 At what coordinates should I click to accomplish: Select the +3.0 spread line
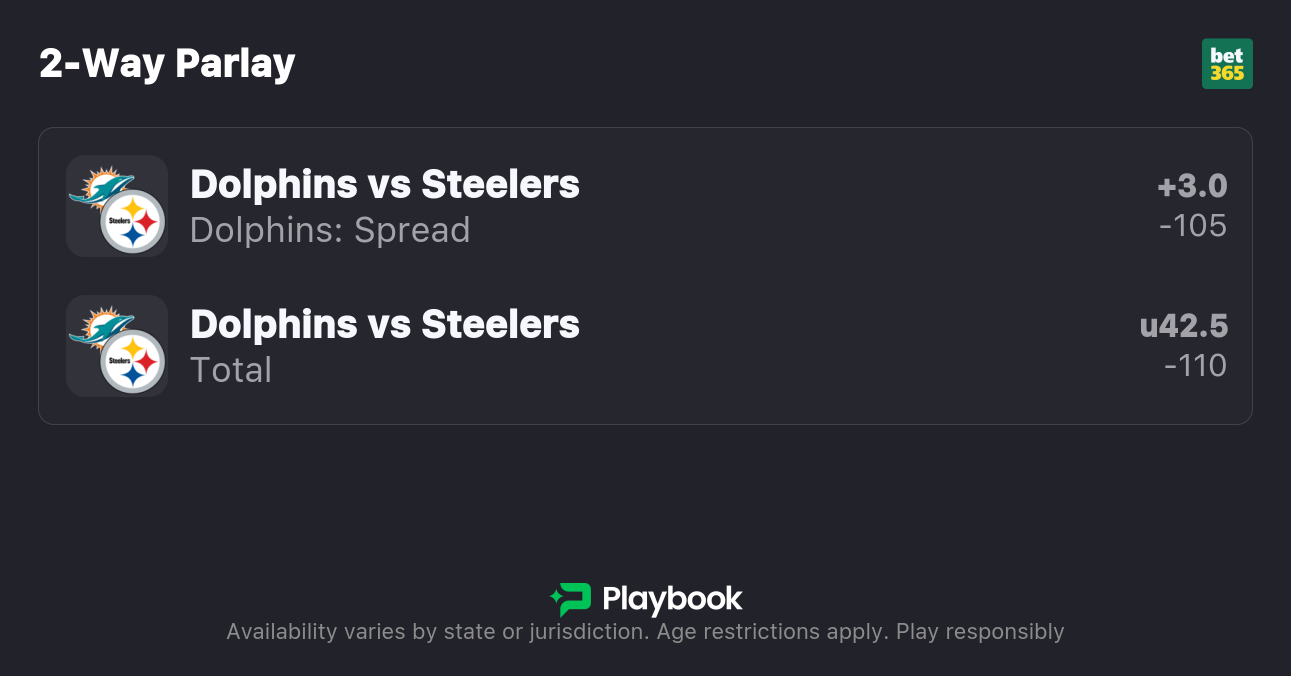[x=1192, y=186]
